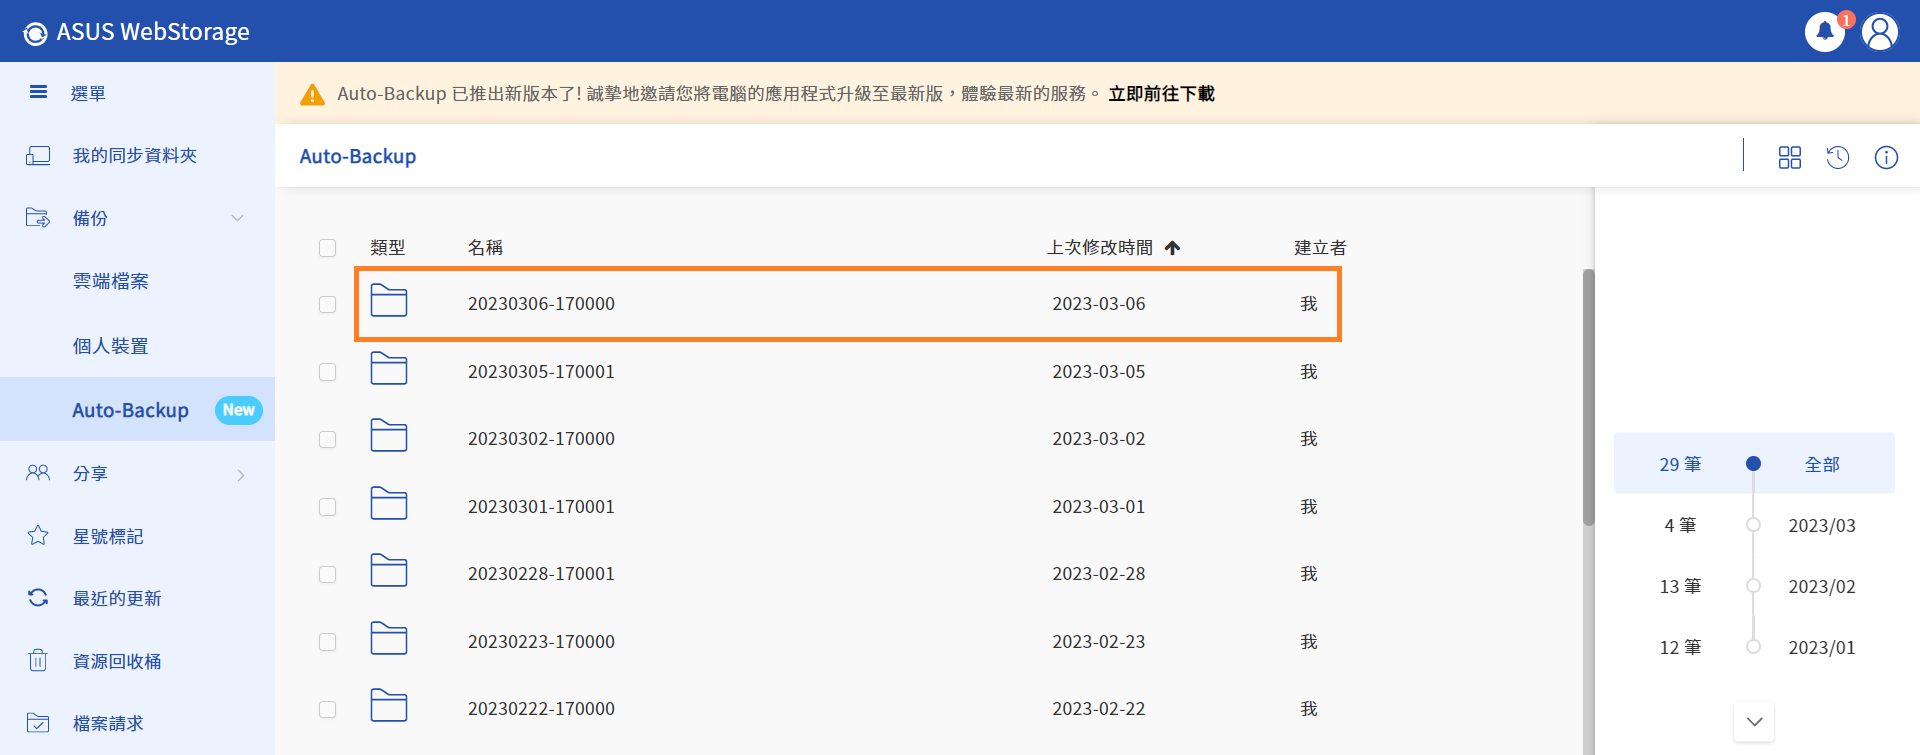The height and width of the screenshot is (755, 1920).
Task: Click folder icon for 20230222-170000
Action: tap(389, 706)
